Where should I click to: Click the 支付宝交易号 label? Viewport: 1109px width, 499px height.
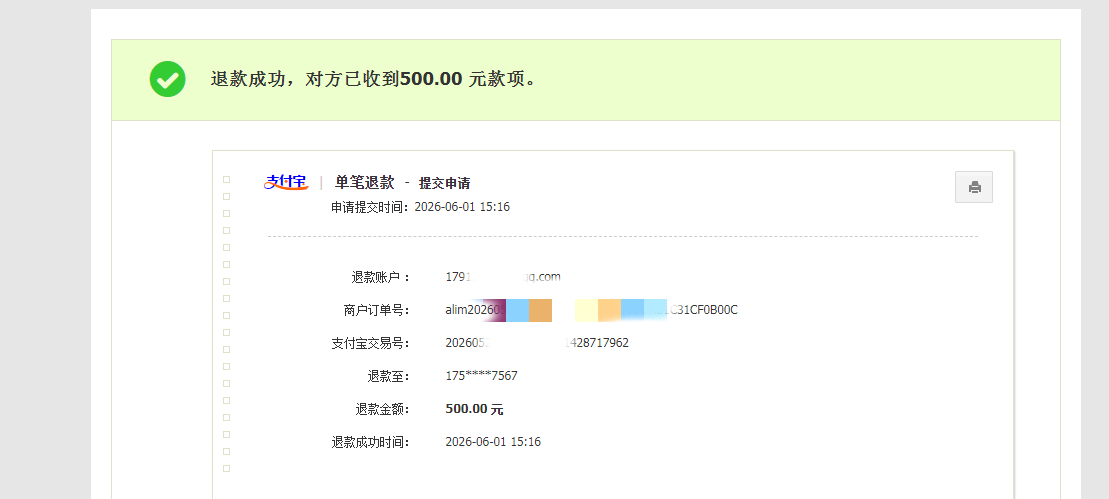pos(371,344)
